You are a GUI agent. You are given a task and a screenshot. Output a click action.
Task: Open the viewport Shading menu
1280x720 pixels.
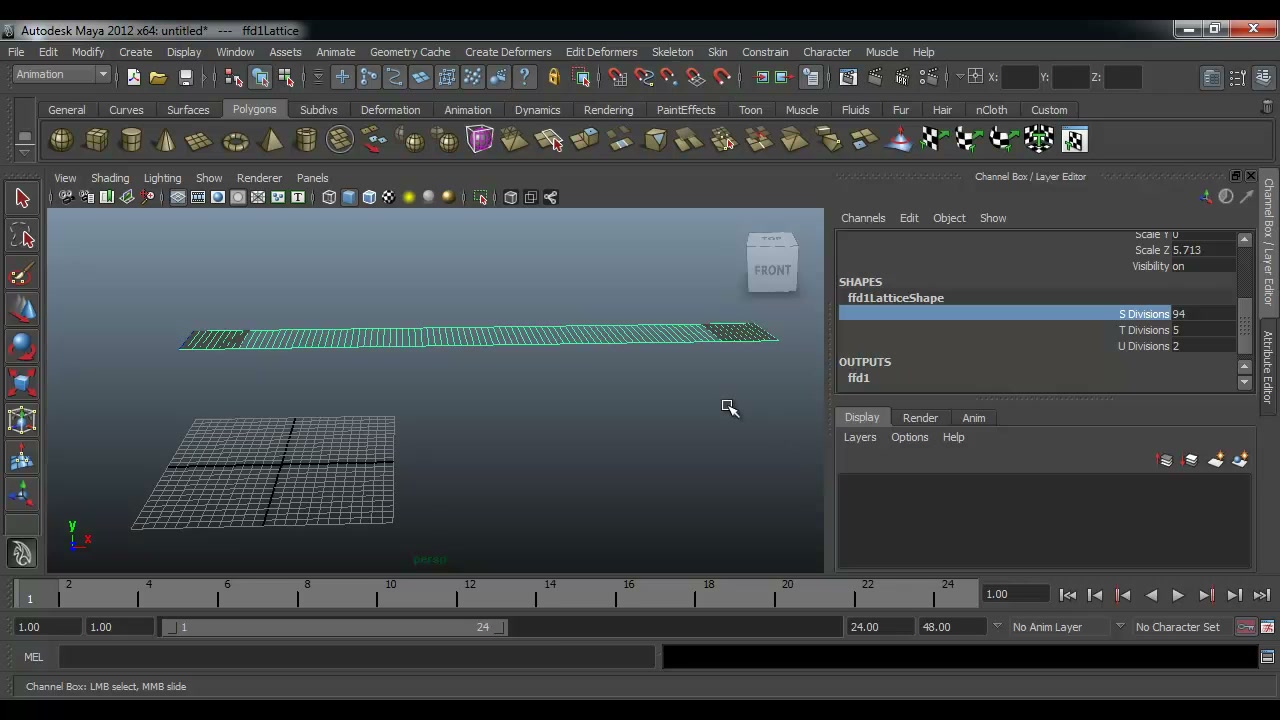pos(110,178)
